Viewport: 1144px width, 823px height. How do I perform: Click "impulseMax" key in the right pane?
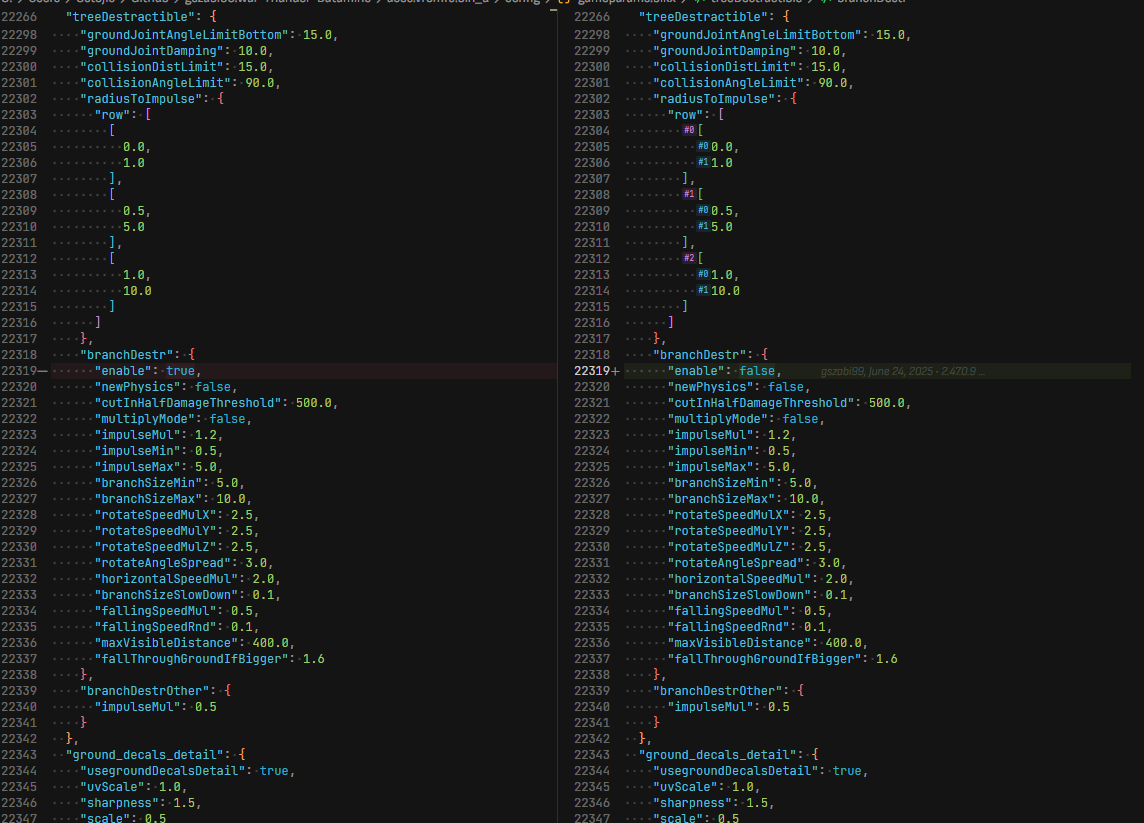coord(711,467)
